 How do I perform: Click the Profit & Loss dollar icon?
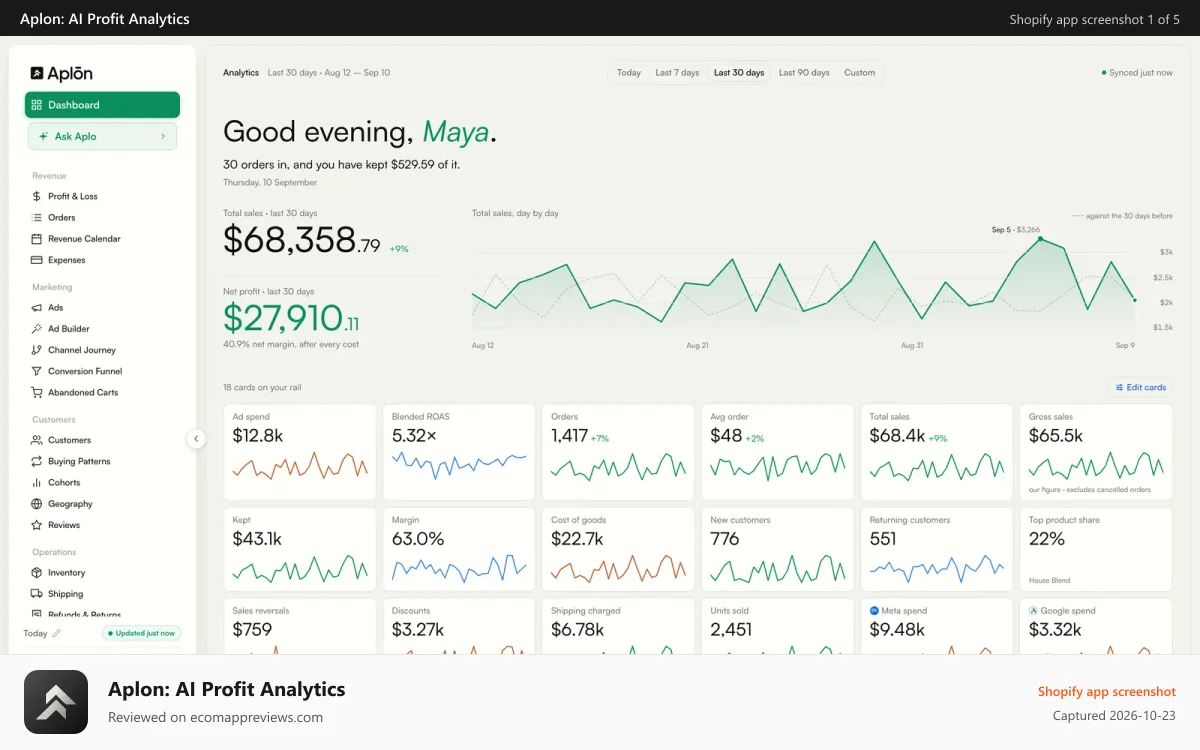click(x=37, y=196)
